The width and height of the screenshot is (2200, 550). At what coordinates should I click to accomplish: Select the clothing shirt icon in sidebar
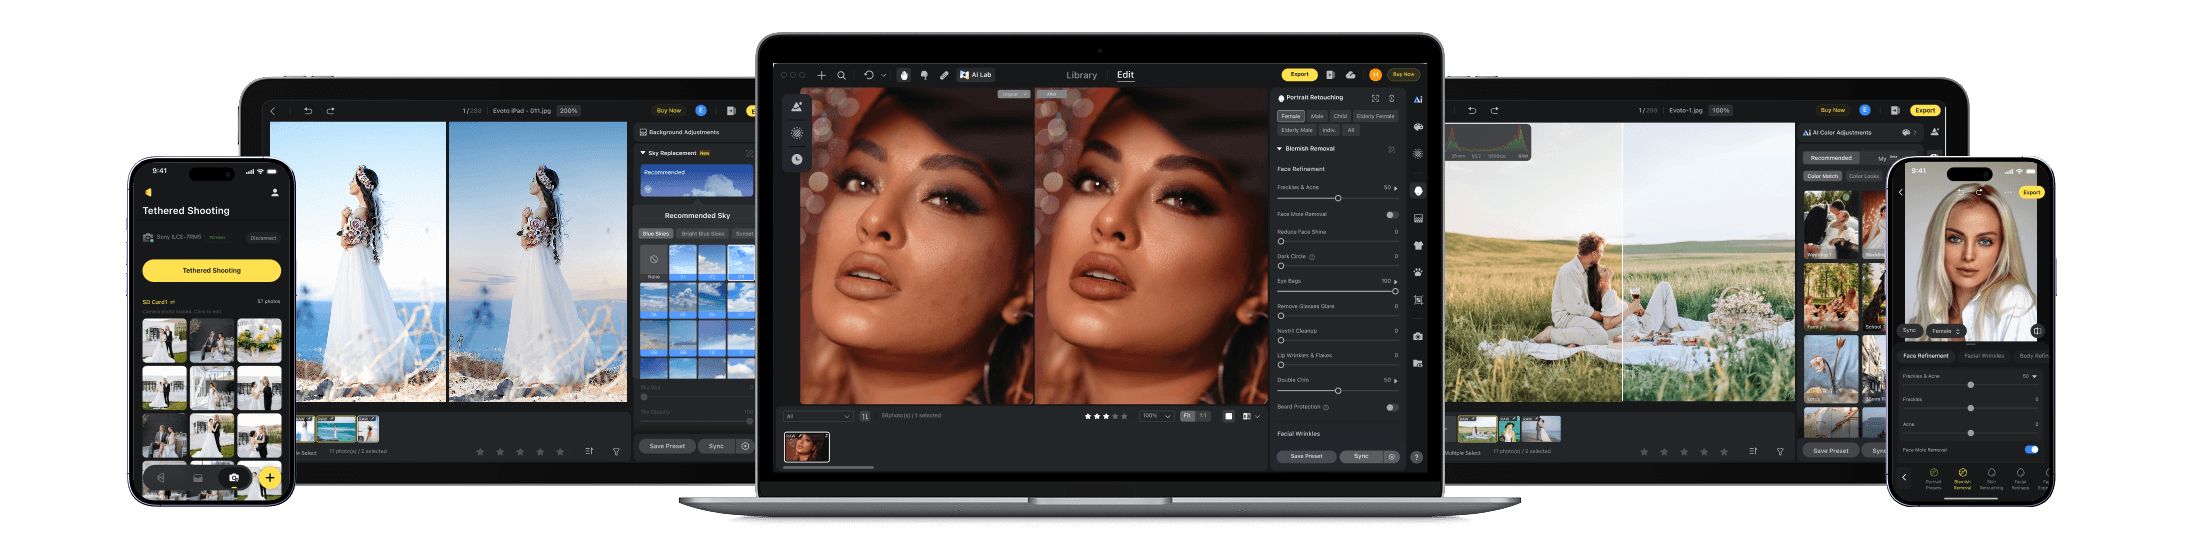pyautogui.click(x=1418, y=245)
